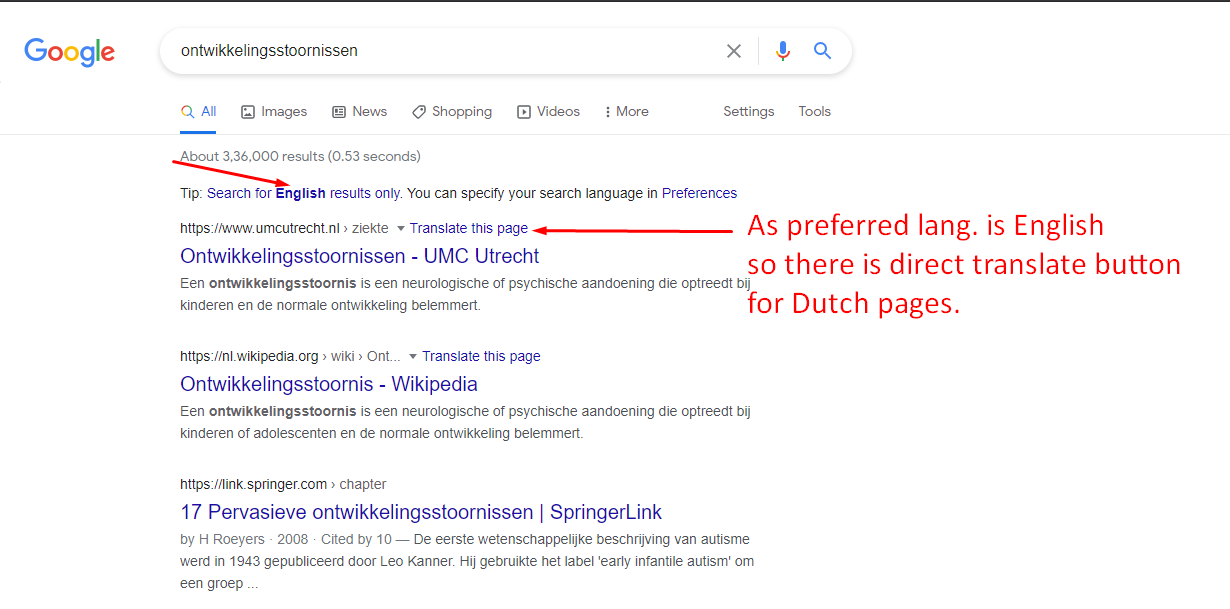1230x609 pixels.
Task: Open search Tools
Action: click(x=814, y=112)
